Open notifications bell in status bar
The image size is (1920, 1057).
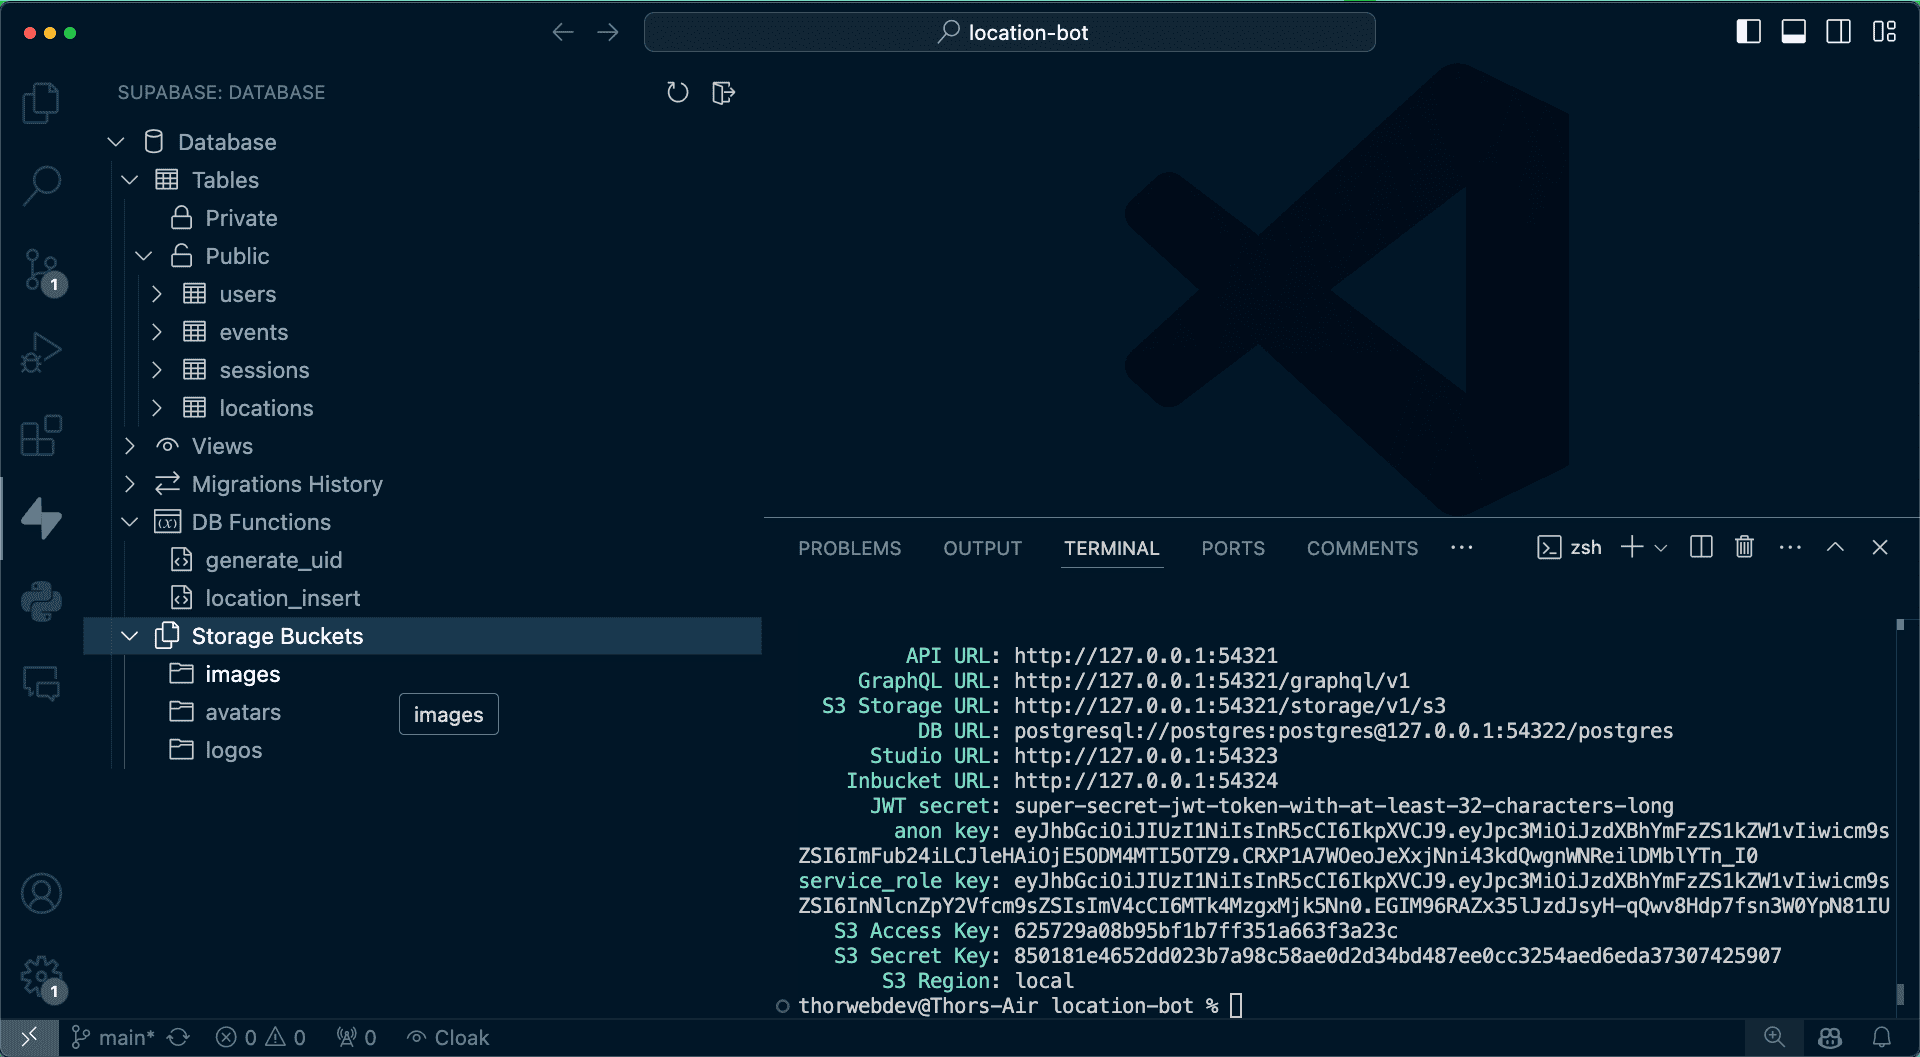[1884, 1038]
